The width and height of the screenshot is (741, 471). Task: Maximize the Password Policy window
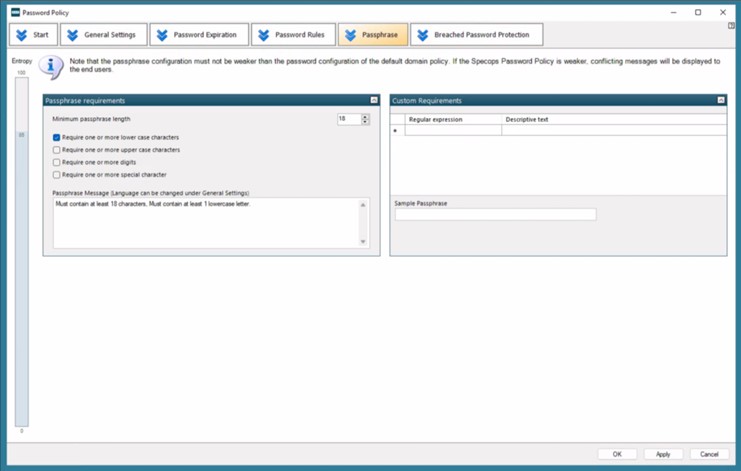pyautogui.click(x=698, y=12)
